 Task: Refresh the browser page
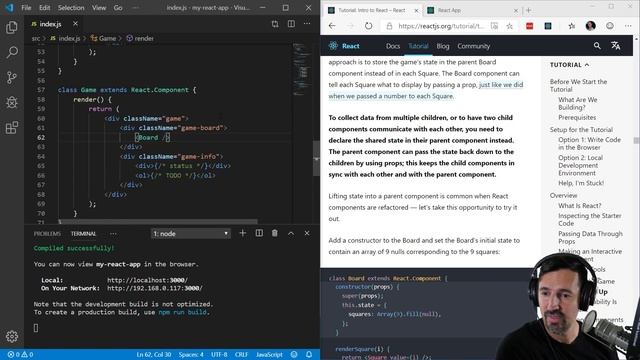coord(369,26)
